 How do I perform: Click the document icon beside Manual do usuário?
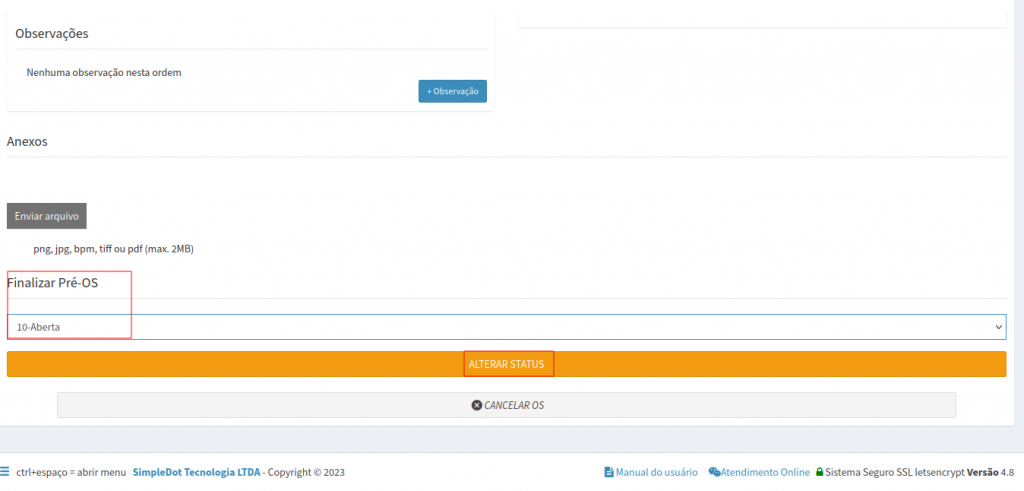click(x=608, y=472)
